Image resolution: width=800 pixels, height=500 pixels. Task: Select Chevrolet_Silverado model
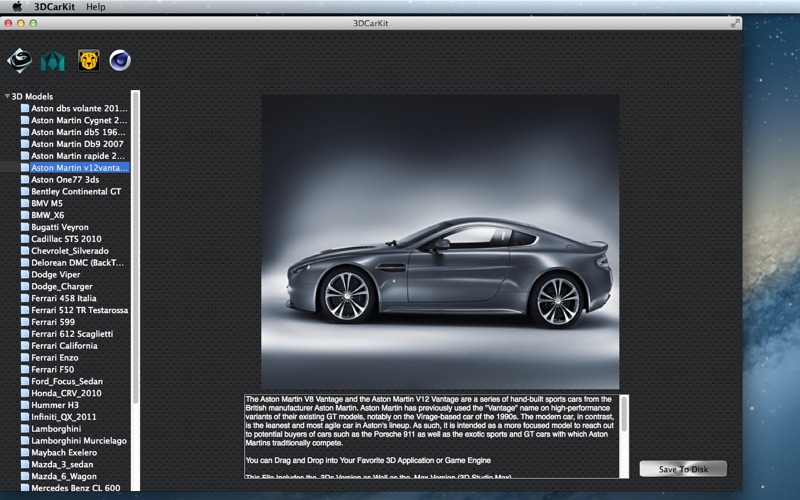click(x=70, y=251)
